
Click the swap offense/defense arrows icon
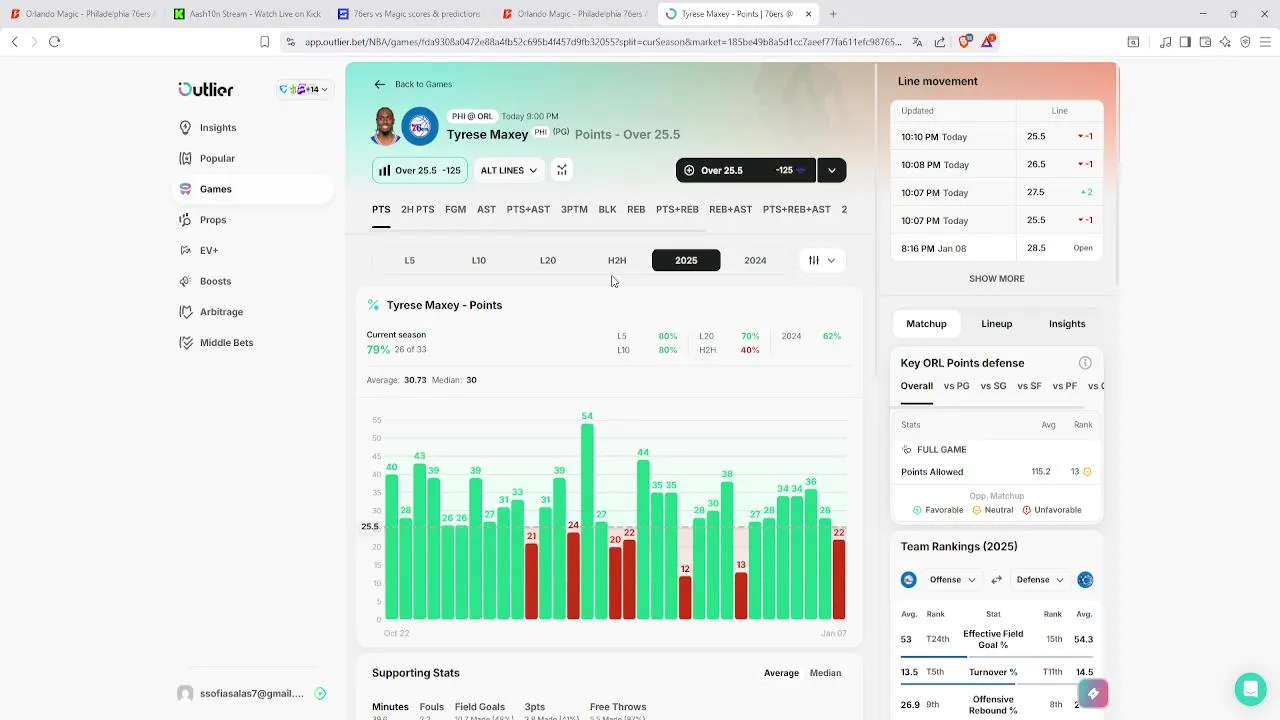(996, 580)
